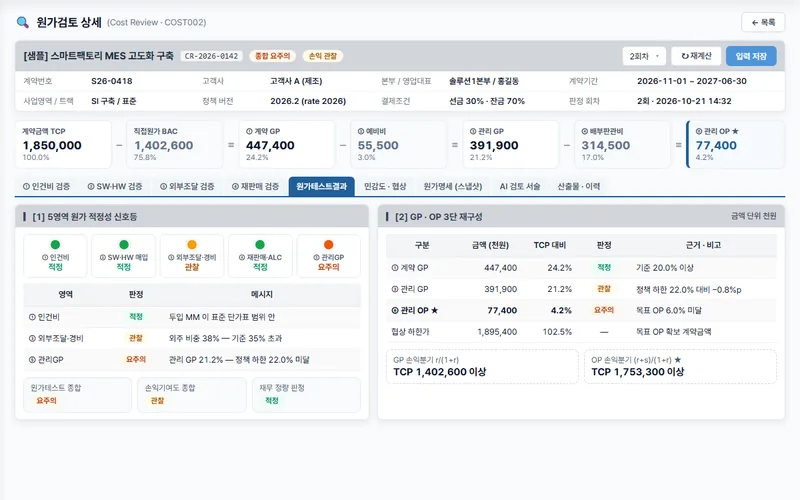Click the CR-2026-0142 code tag

click(x=212, y=56)
